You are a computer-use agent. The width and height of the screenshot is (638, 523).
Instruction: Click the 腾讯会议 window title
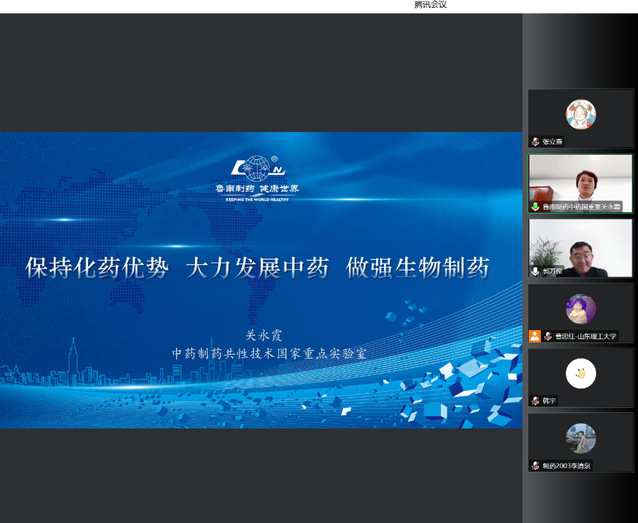point(430,5)
